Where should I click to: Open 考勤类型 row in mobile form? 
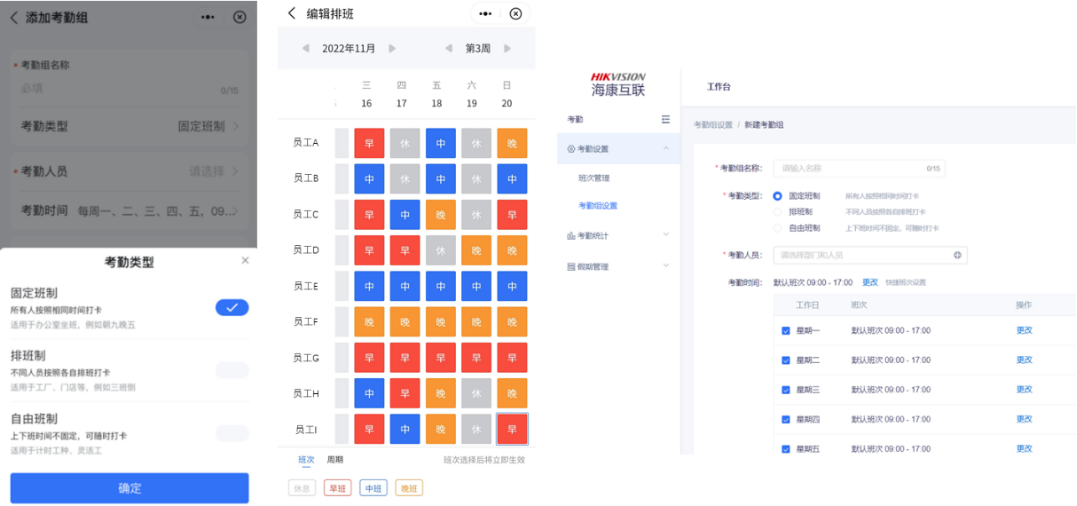click(128, 126)
